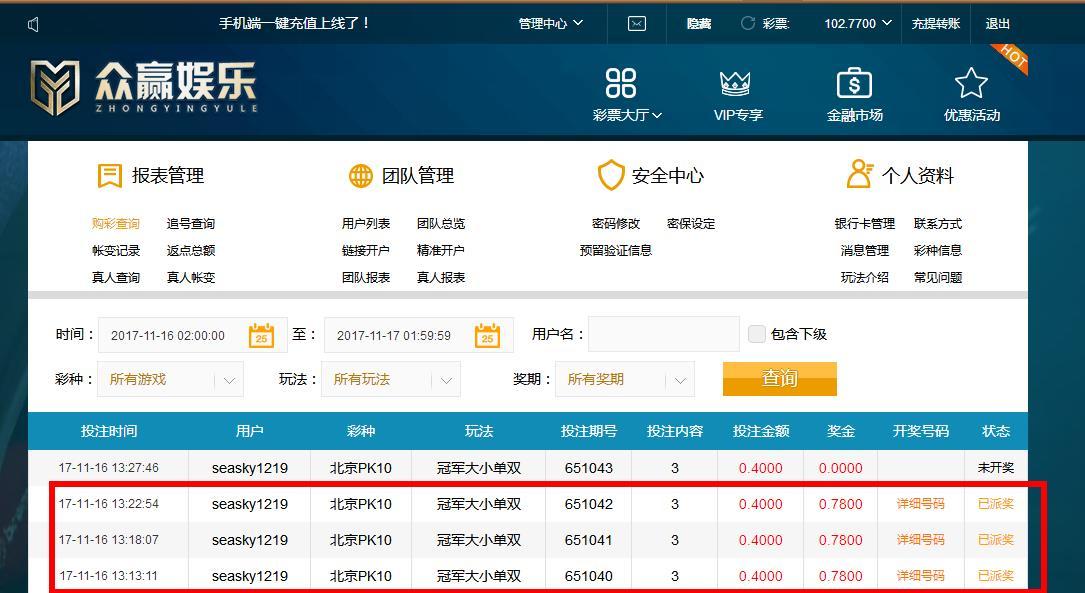
Task: Toggle the 包含下级 checkbox
Action: (756, 334)
